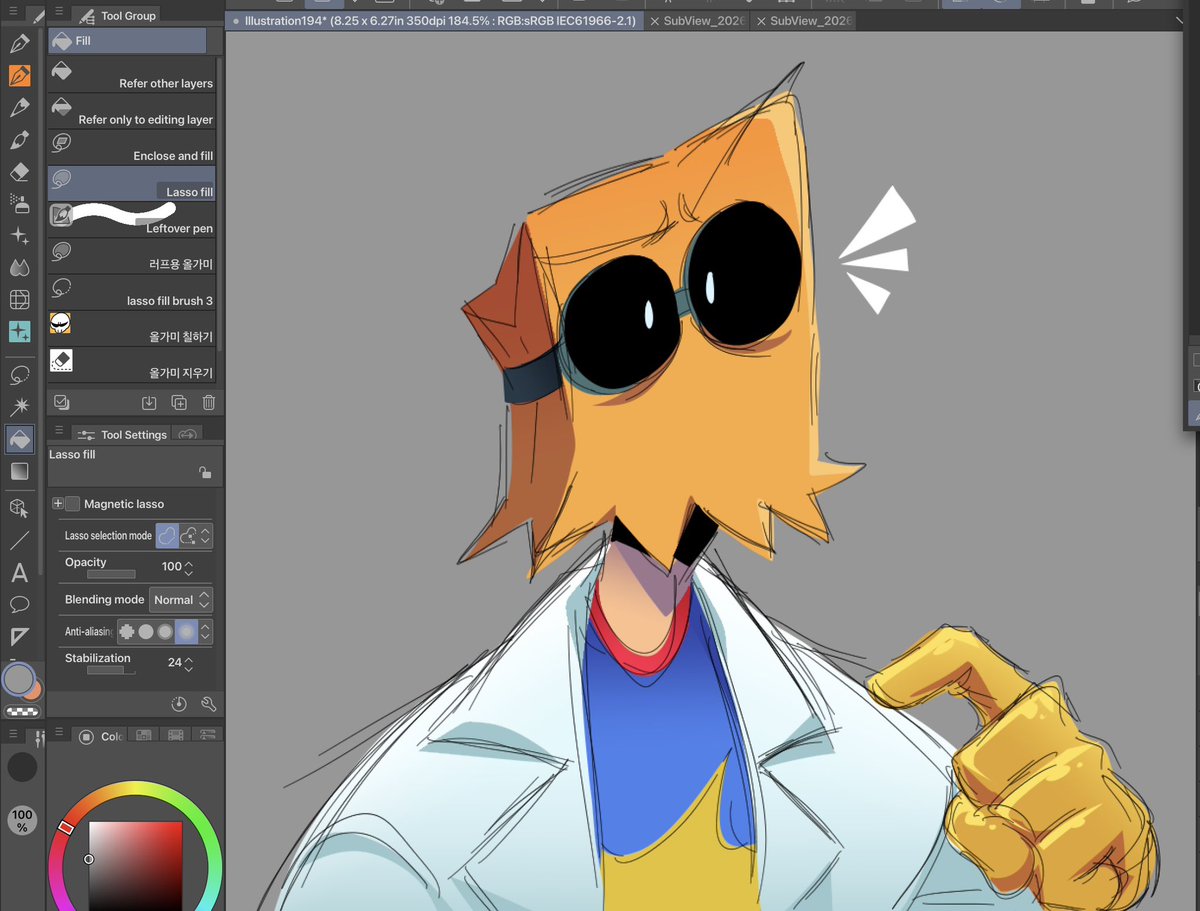The image size is (1200, 911).
Task: Select the Enclose and fill sub tool
Action: (131, 146)
